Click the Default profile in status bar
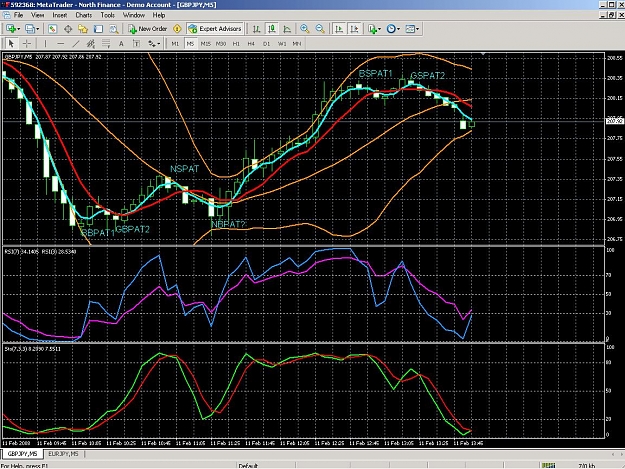The image size is (625, 469). 248,465
